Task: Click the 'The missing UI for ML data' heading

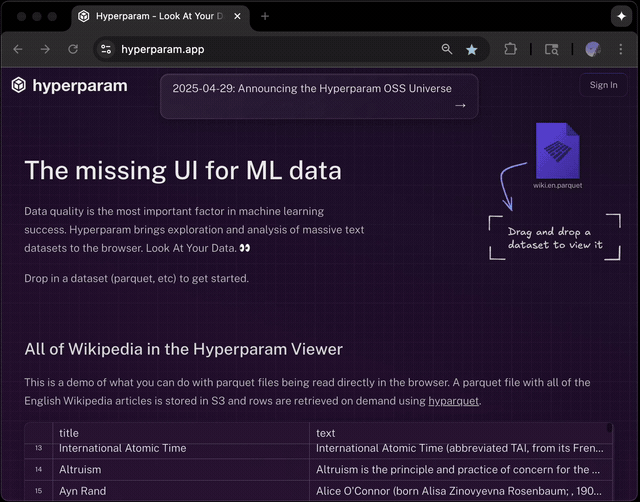Action: 183,170
